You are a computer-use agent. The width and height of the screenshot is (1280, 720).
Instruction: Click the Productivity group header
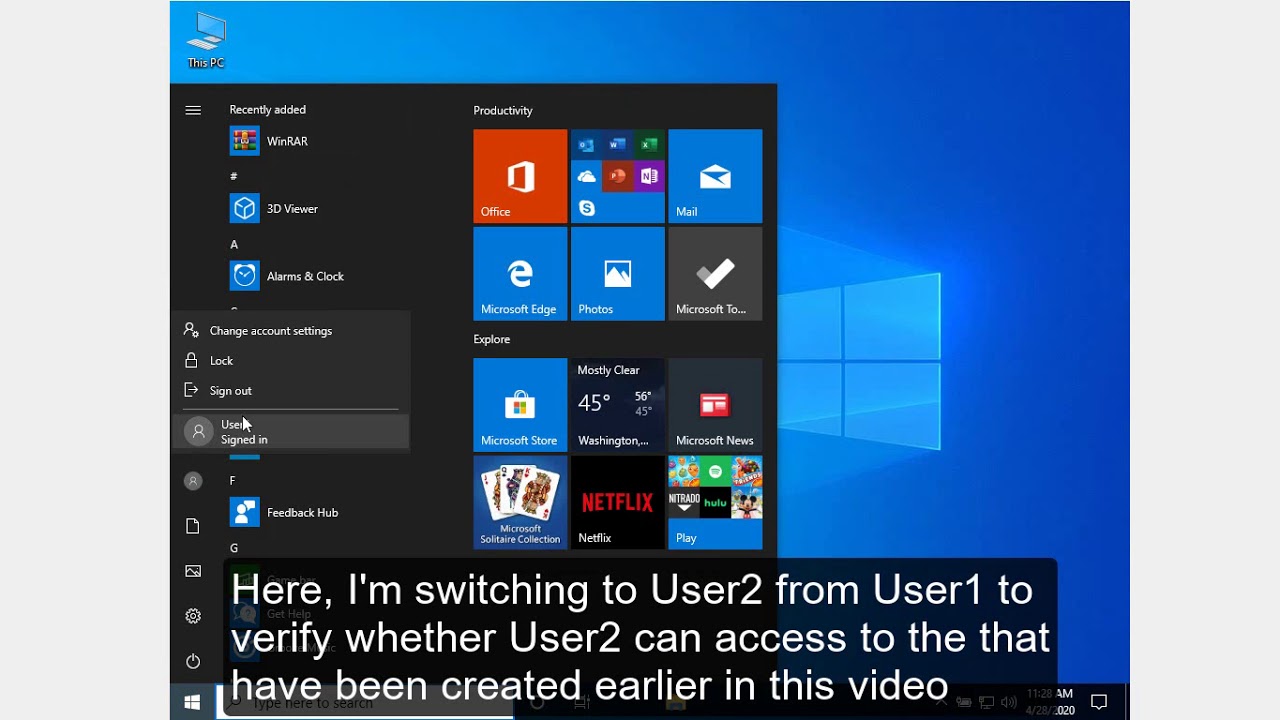(x=503, y=111)
